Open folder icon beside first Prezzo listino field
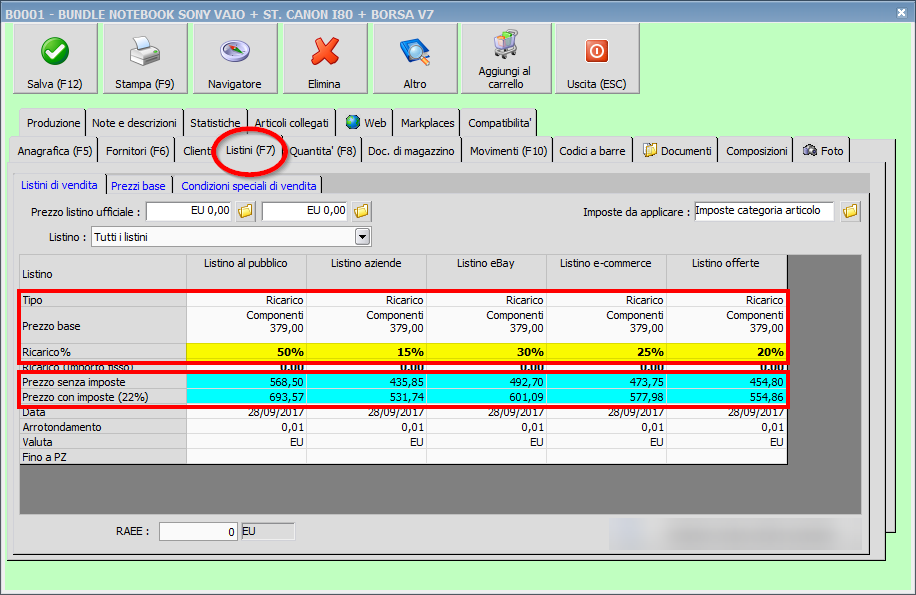Image resolution: width=916 pixels, height=595 pixels. pos(245,211)
